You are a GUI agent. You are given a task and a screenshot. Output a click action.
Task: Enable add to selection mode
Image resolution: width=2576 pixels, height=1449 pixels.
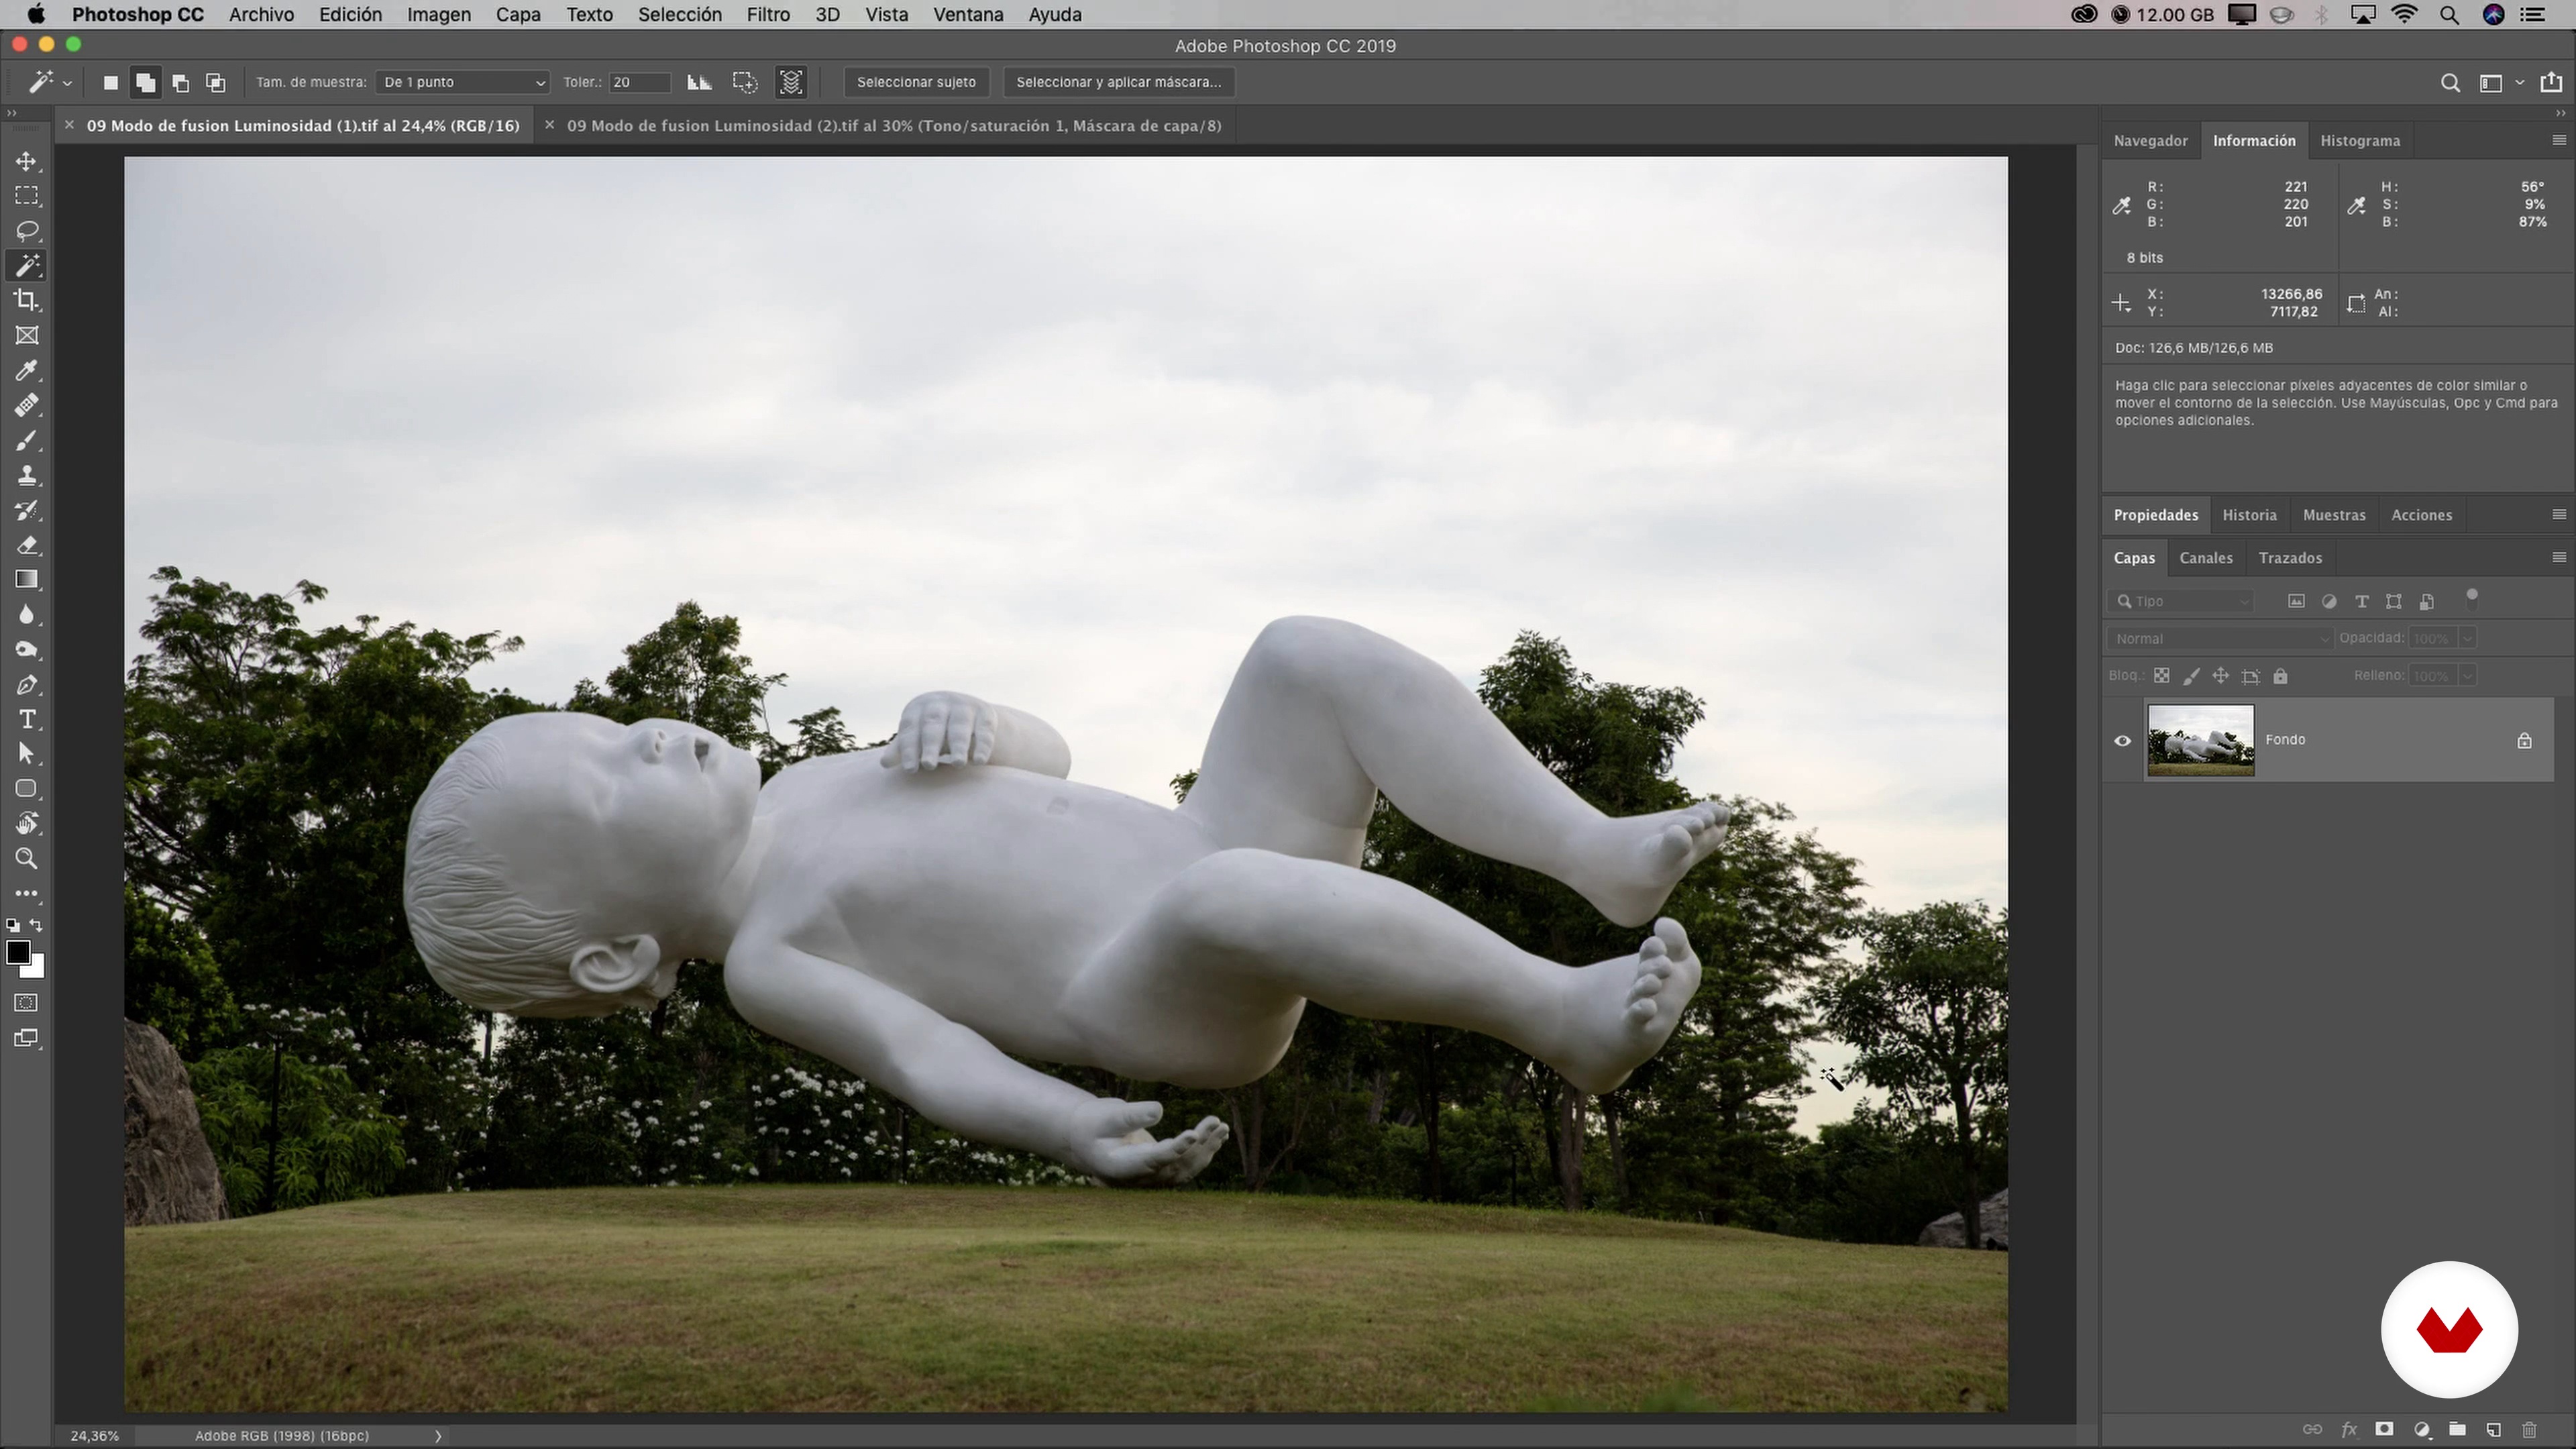146,83
